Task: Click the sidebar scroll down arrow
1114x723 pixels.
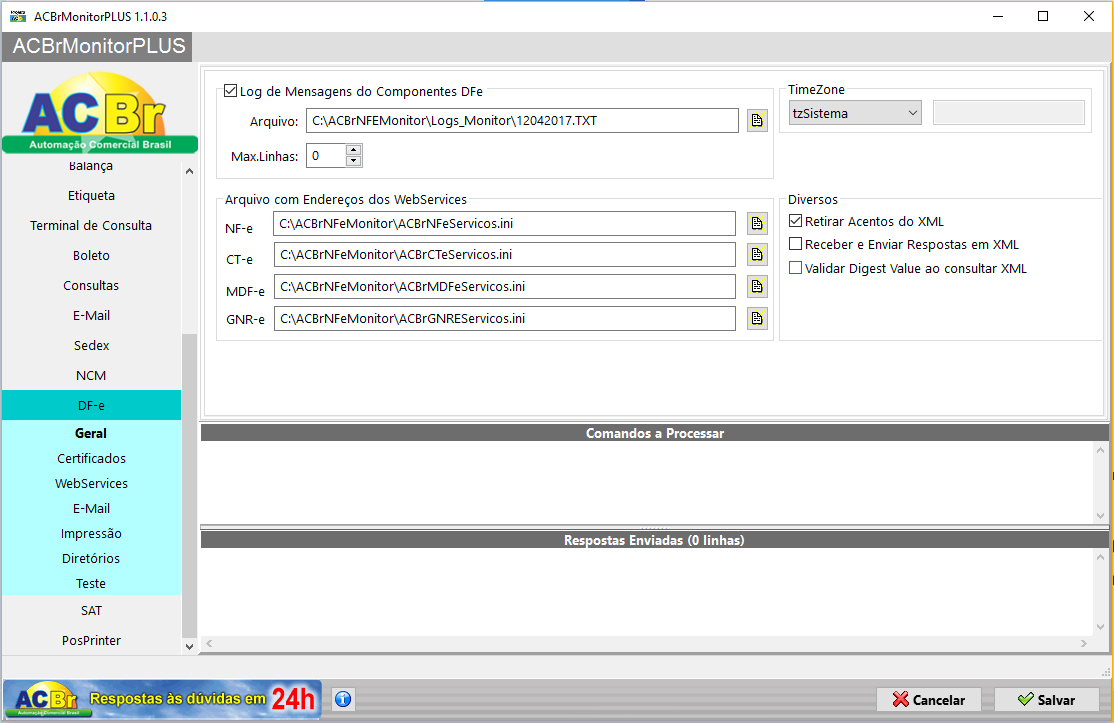Action: [189, 646]
